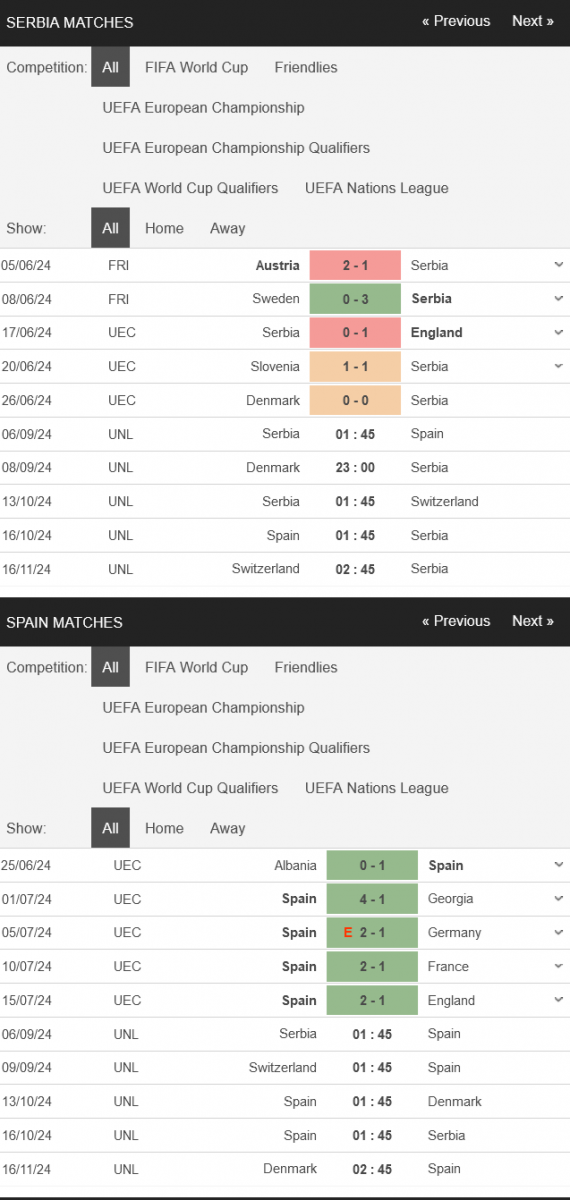Expand the Spain vs Germany match chevron
The height and width of the screenshot is (1200, 570).
tap(557, 932)
